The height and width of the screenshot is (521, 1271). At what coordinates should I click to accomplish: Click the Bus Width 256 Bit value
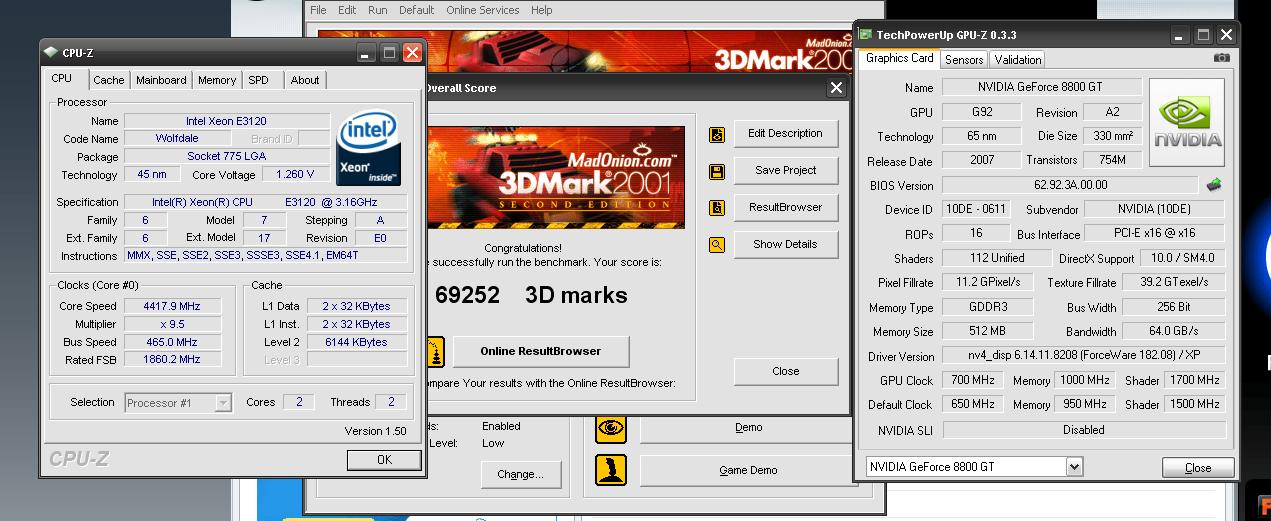1174,307
